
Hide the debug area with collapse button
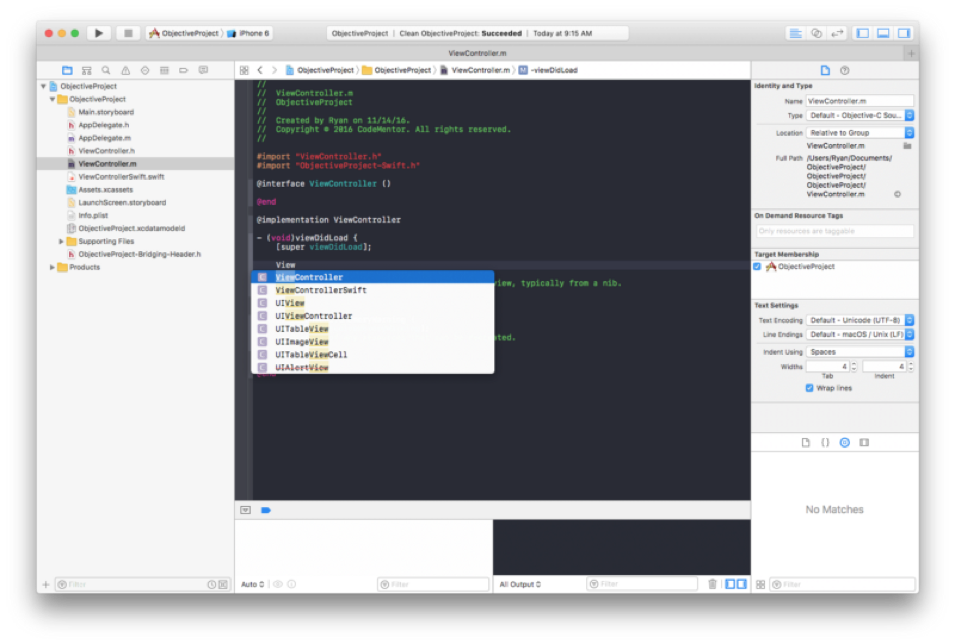(245, 510)
